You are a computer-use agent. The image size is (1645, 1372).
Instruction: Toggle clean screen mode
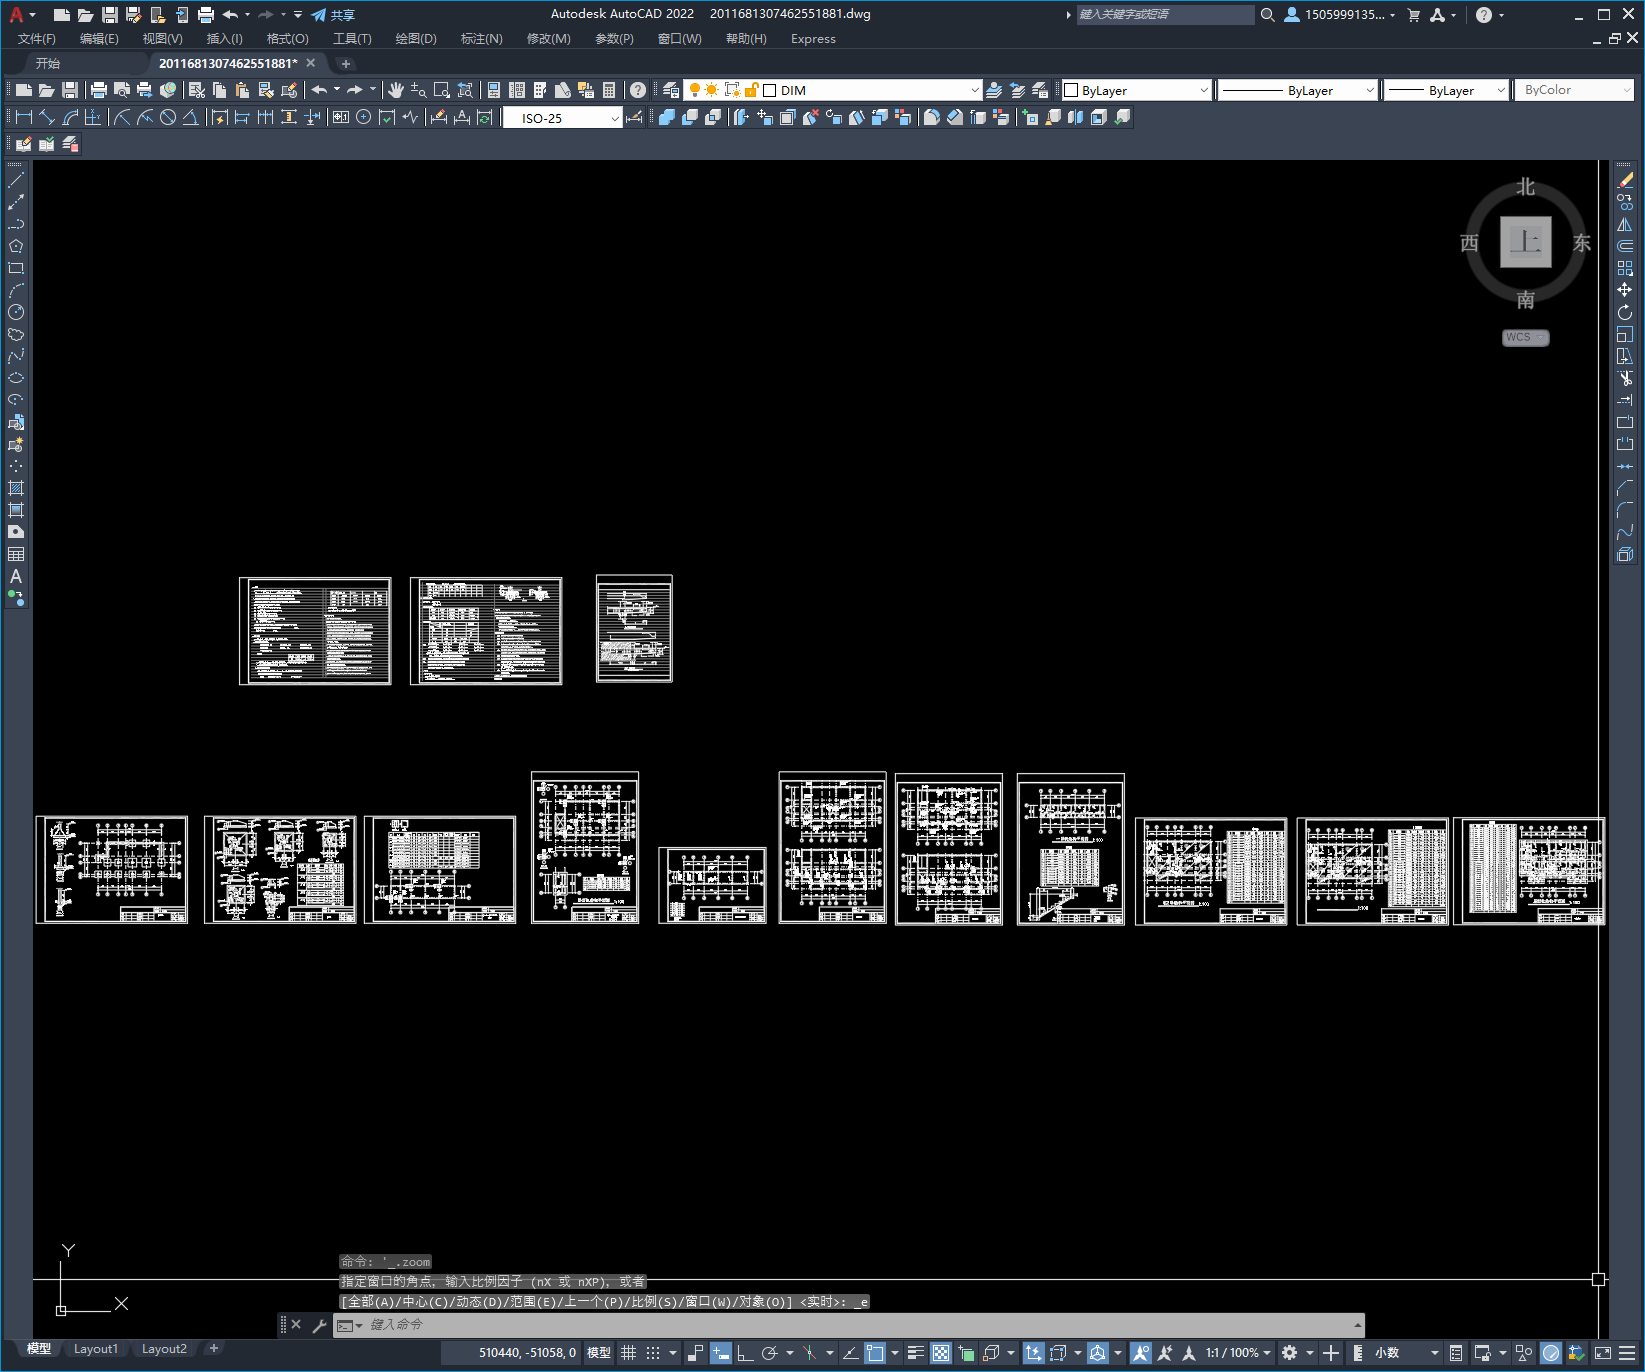1603,1353
